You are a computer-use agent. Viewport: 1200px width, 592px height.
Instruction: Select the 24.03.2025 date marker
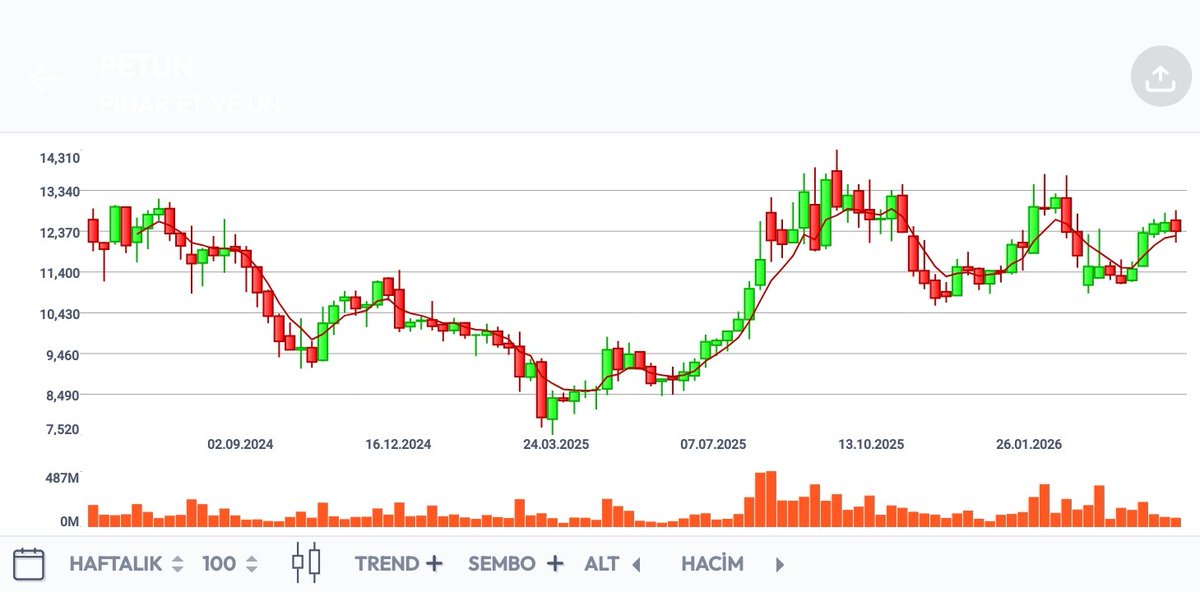[556, 444]
